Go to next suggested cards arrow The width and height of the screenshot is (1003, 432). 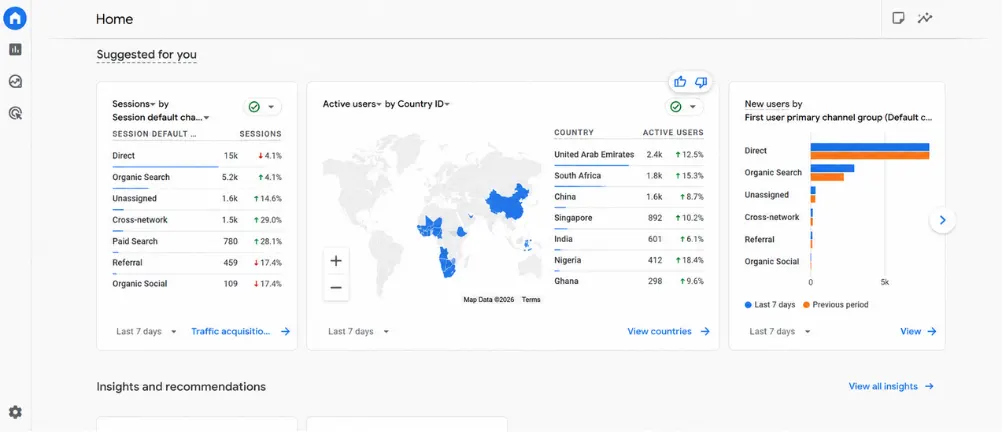point(942,220)
